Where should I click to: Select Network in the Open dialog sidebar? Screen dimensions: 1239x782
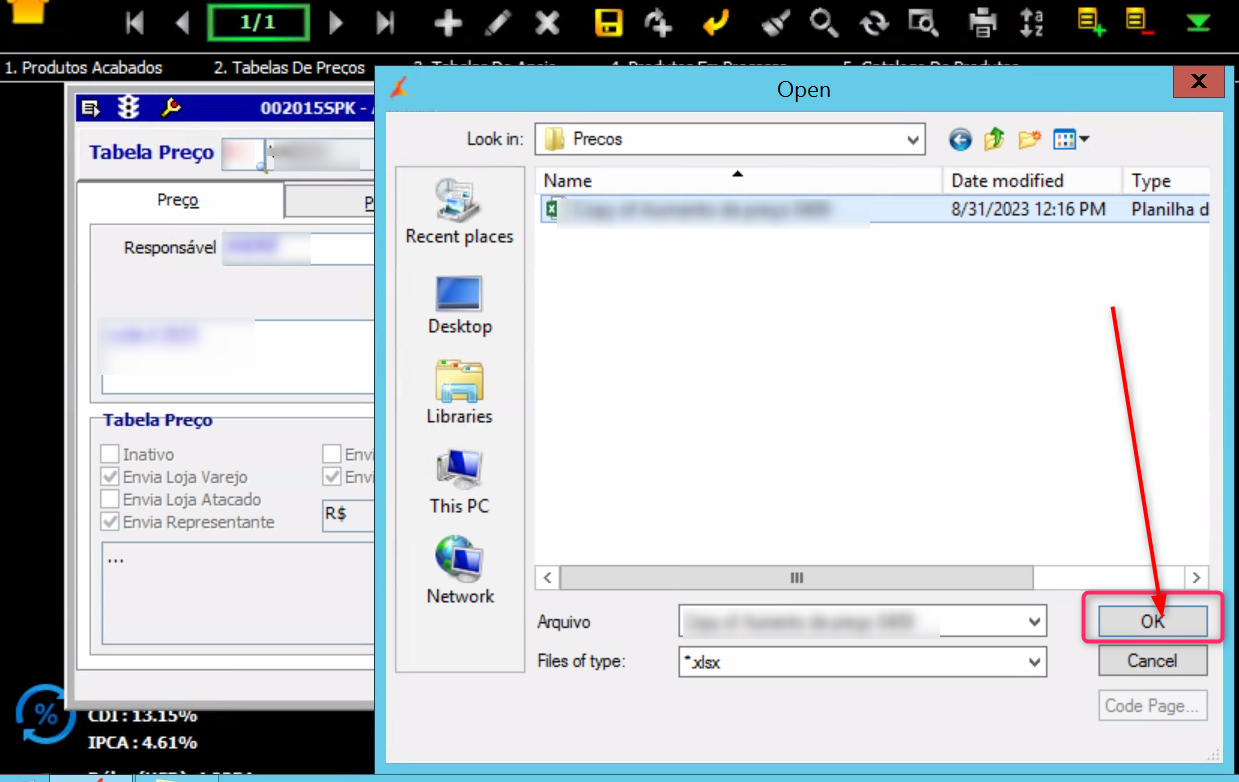coord(460,571)
